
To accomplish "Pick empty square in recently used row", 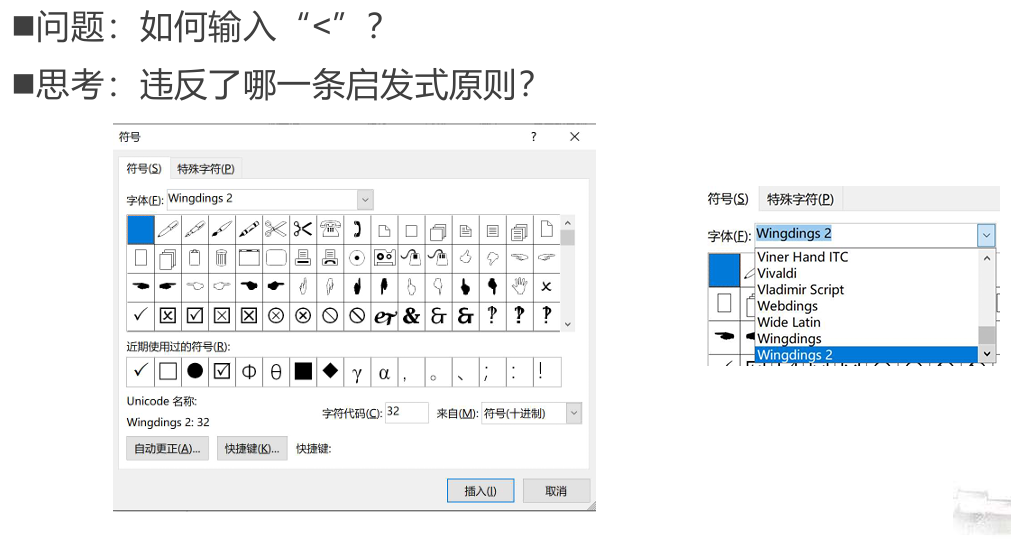I will pos(168,371).
